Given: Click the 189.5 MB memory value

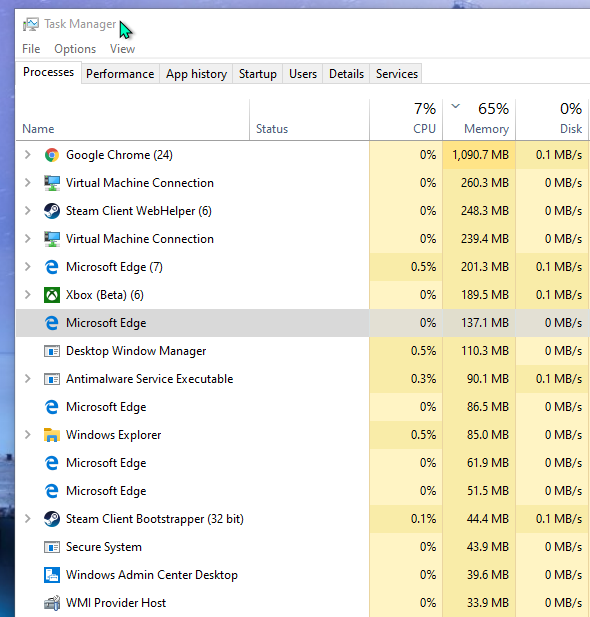Looking at the screenshot, I should tap(485, 295).
